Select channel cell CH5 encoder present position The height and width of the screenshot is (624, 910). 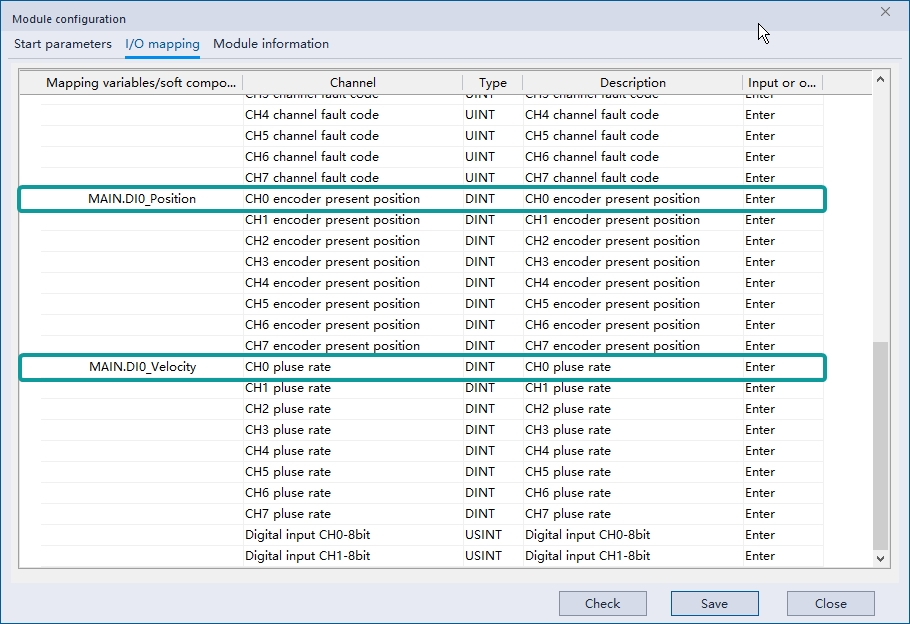click(x=353, y=304)
